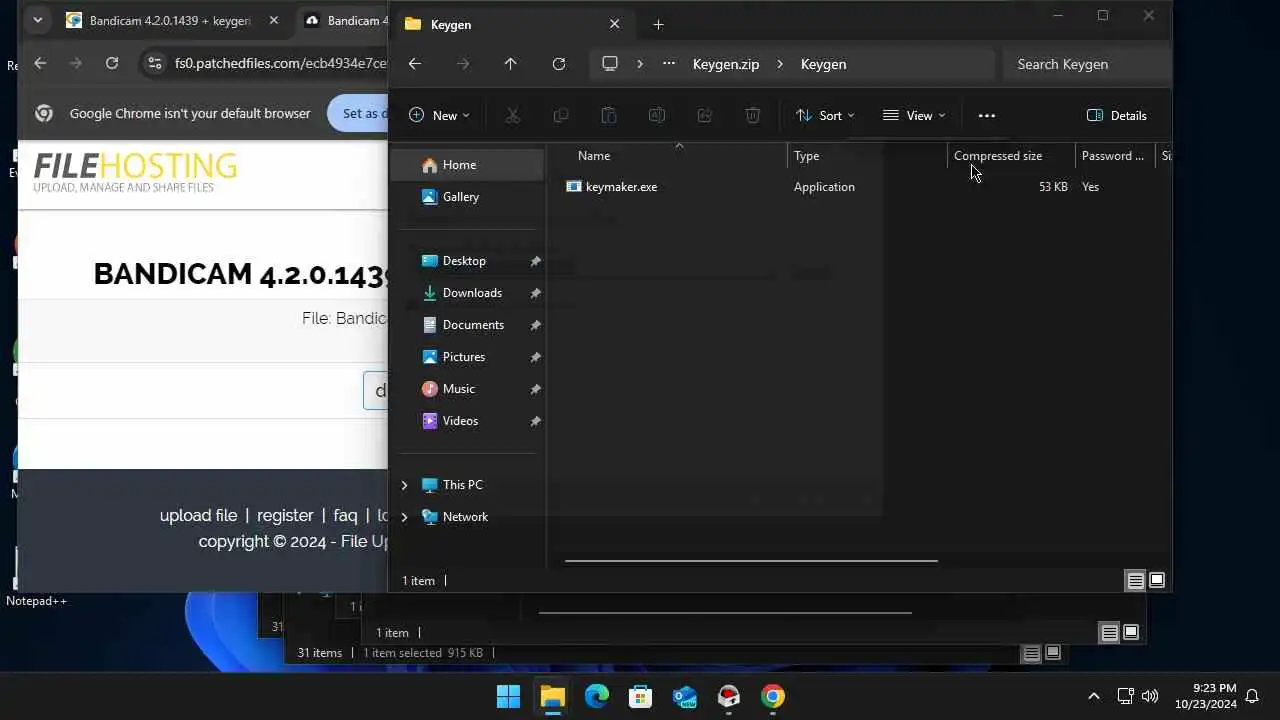The image size is (1280, 720).
Task: Switch to large thumbnails view in status bar
Action: 1157,580
